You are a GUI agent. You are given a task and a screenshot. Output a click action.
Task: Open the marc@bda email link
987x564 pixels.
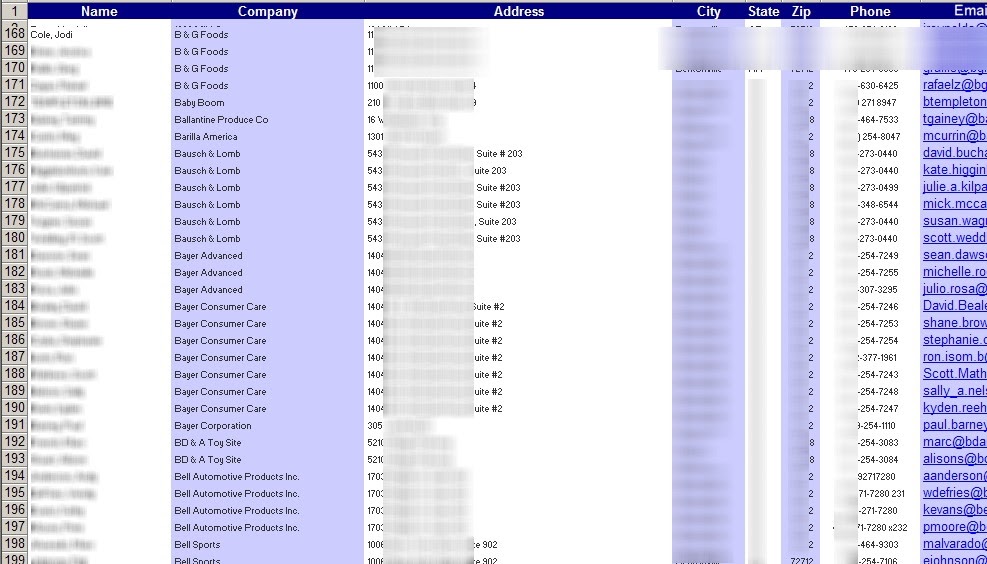954,443
